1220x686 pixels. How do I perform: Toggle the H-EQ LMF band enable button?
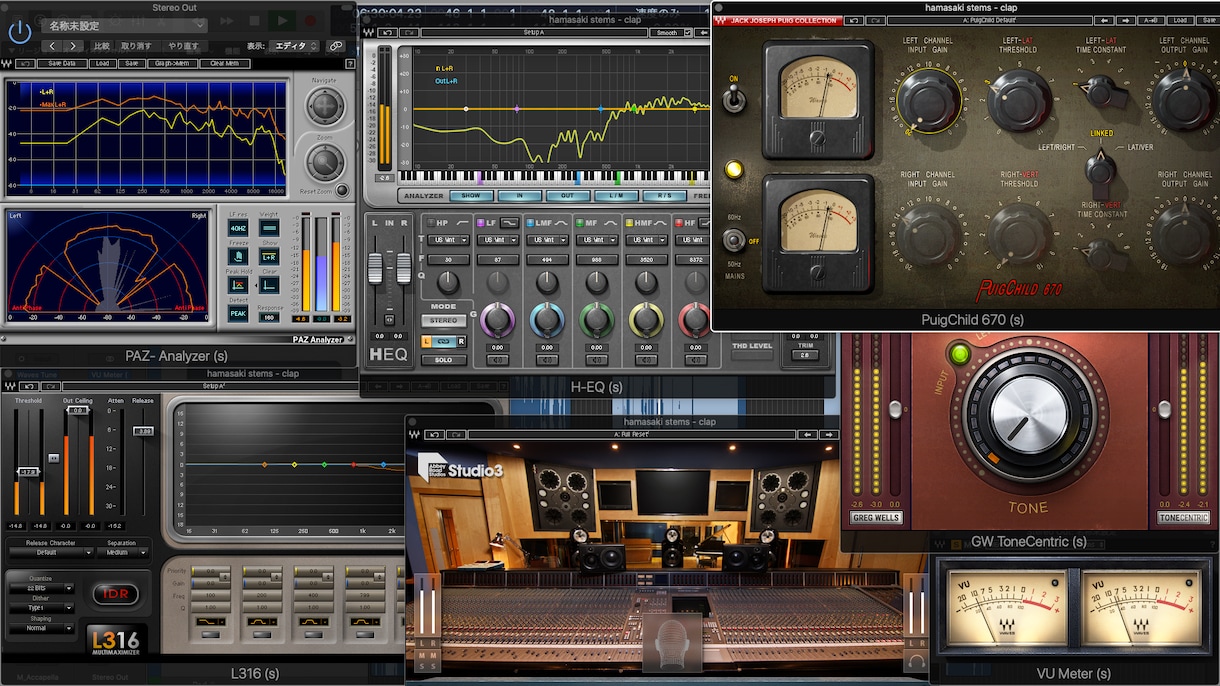[529, 223]
